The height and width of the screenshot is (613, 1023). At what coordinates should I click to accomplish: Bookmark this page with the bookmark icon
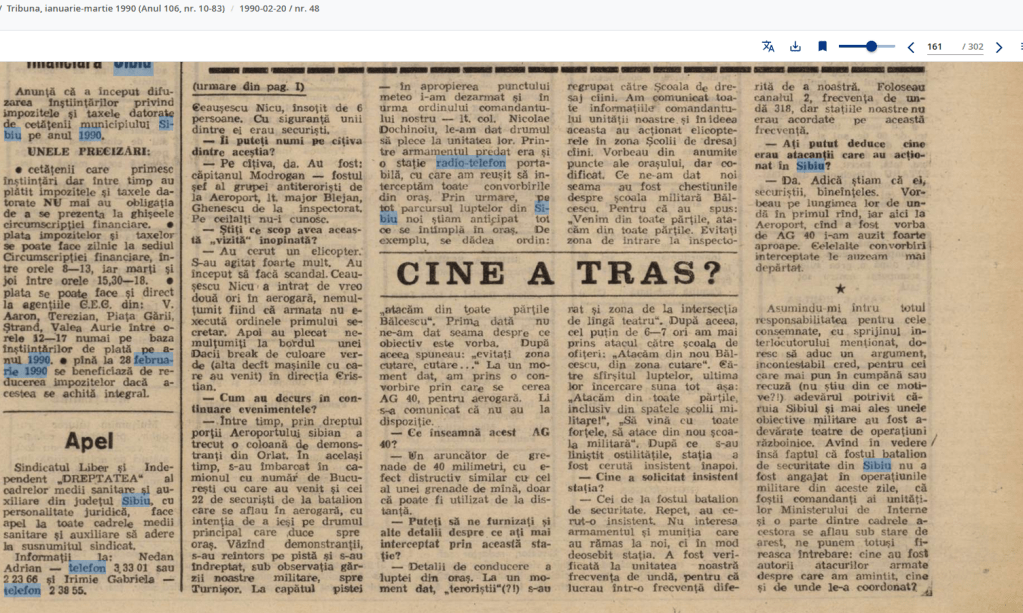click(822, 47)
